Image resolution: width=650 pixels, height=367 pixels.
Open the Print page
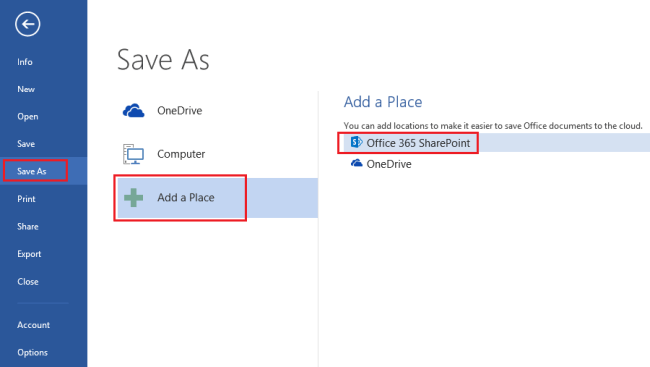click(x=27, y=199)
